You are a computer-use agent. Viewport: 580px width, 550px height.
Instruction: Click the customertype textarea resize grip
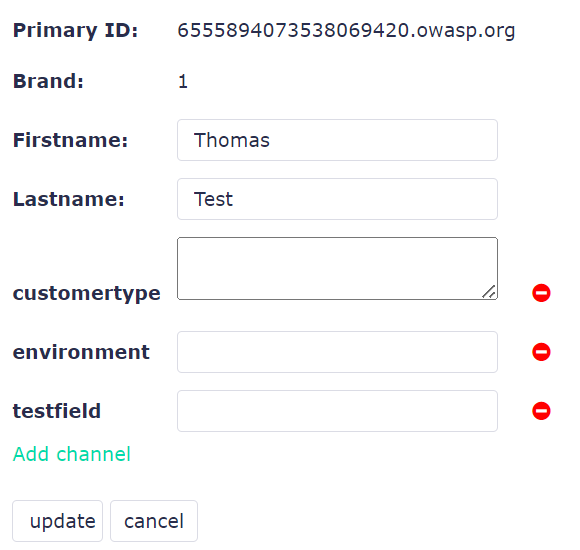click(x=489, y=291)
